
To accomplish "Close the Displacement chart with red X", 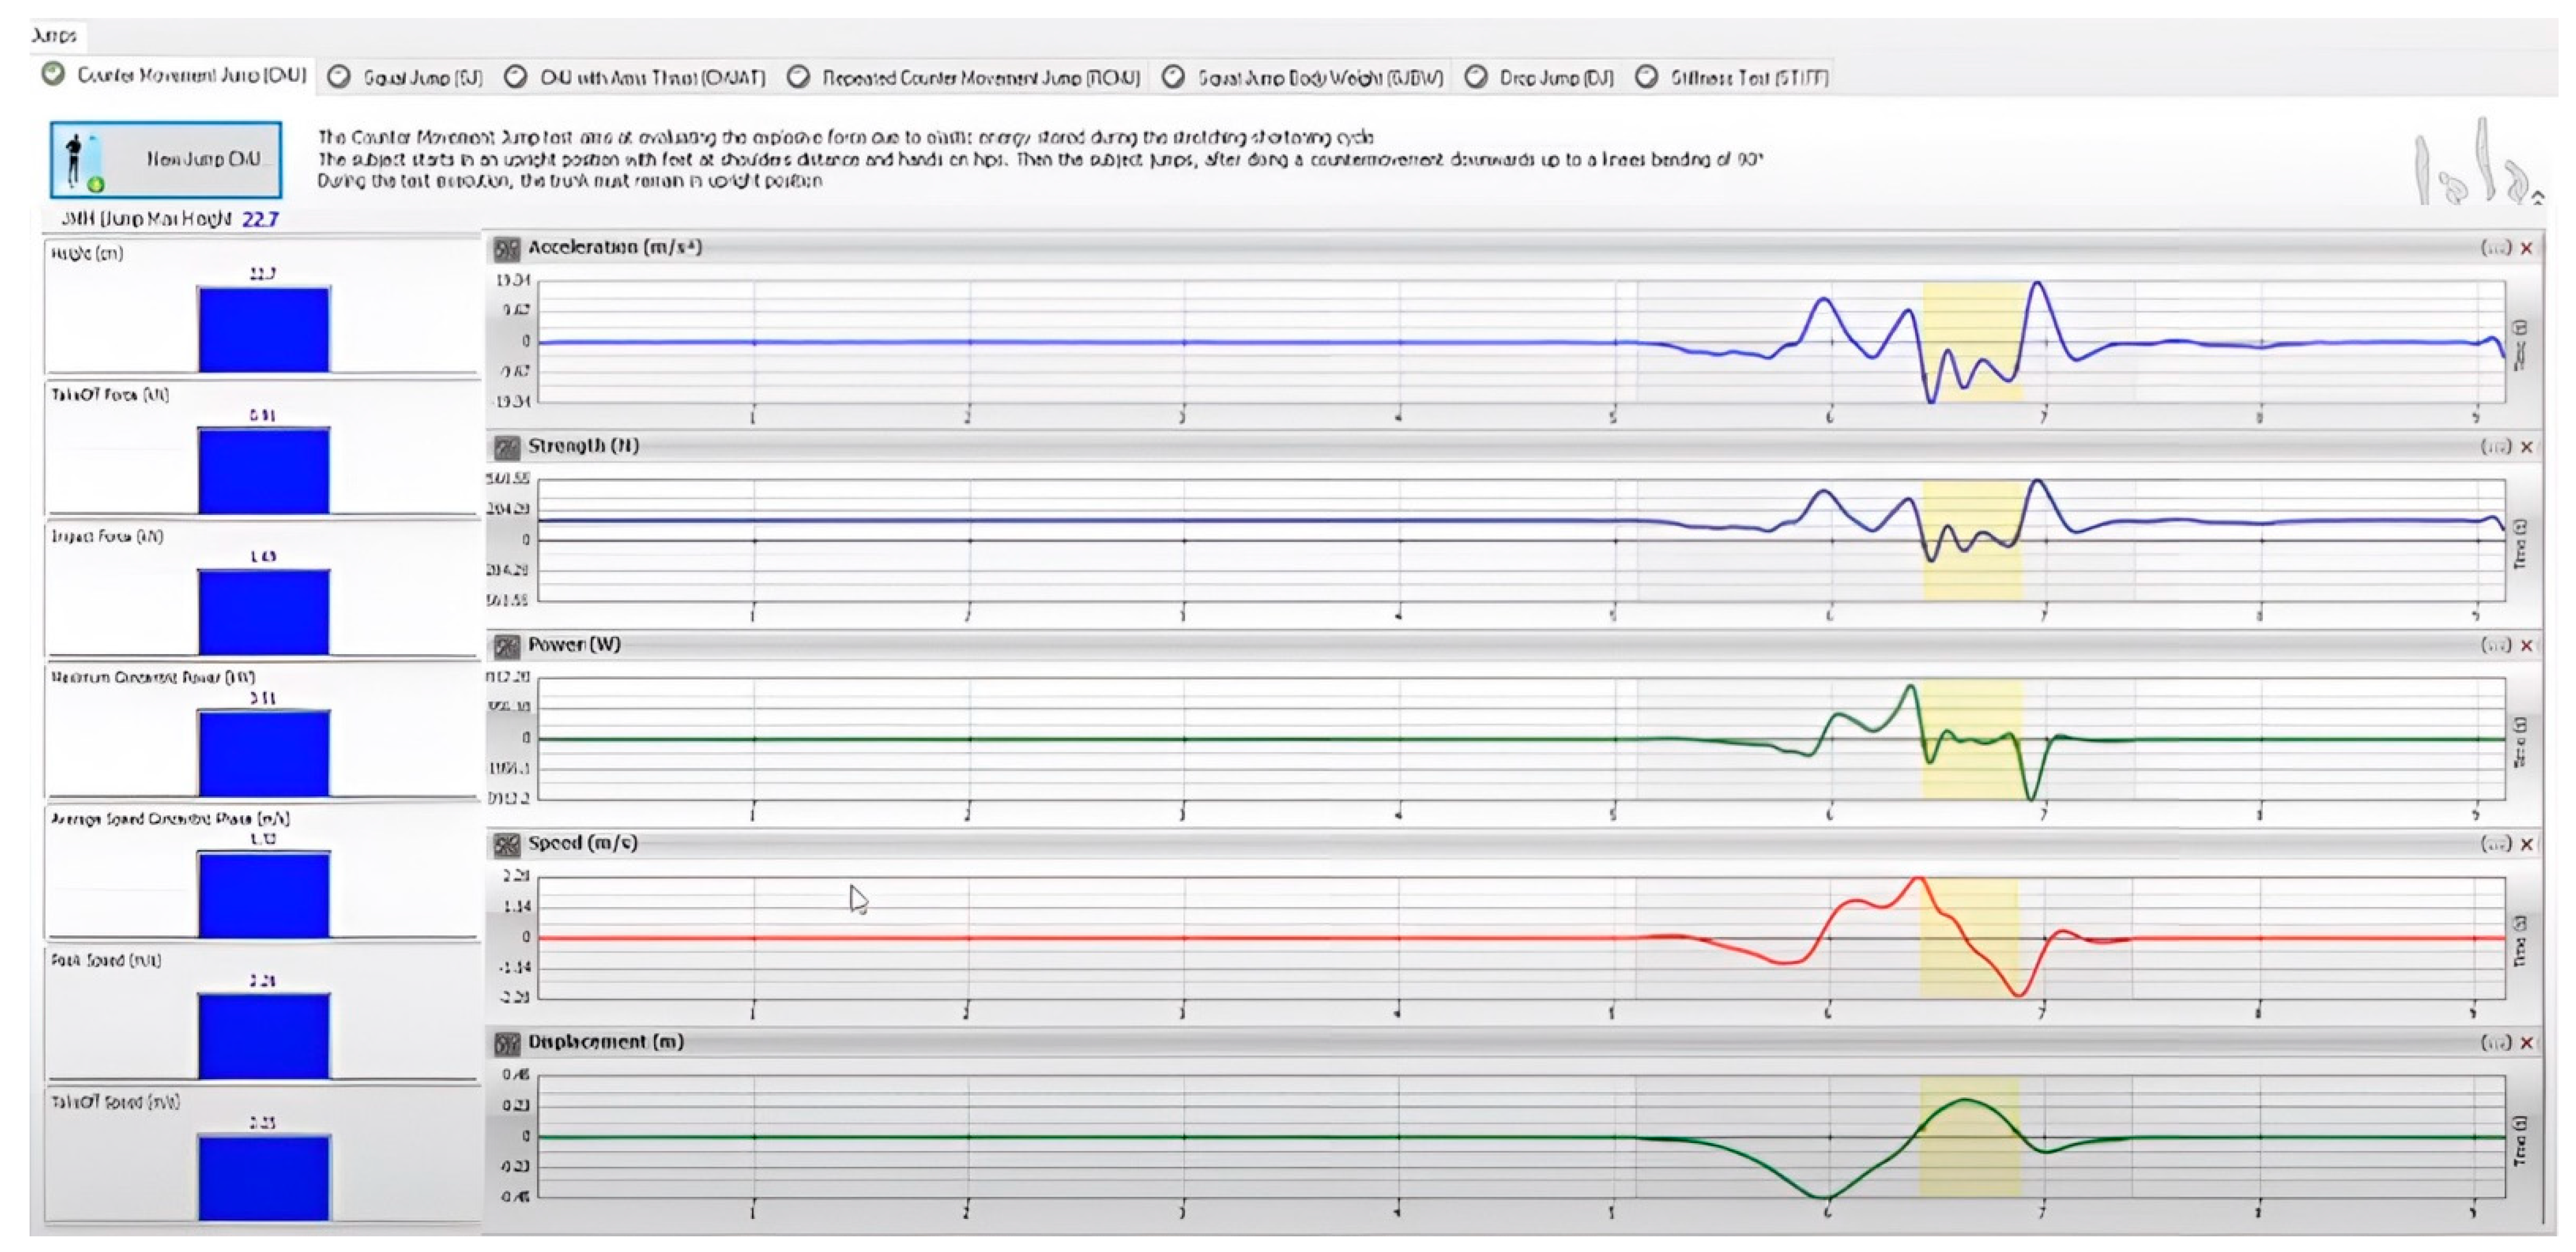I will [2527, 1043].
